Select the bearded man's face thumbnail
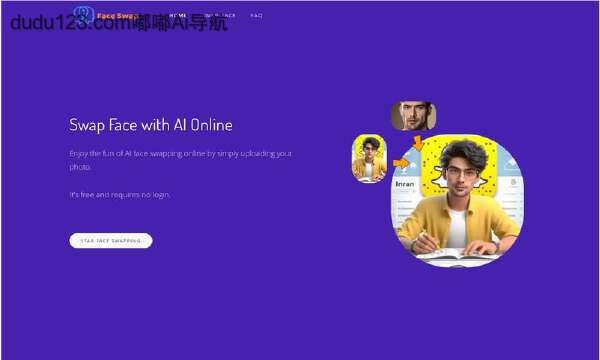Viewport: 600px width, 360px height. (x=413, y=116)
